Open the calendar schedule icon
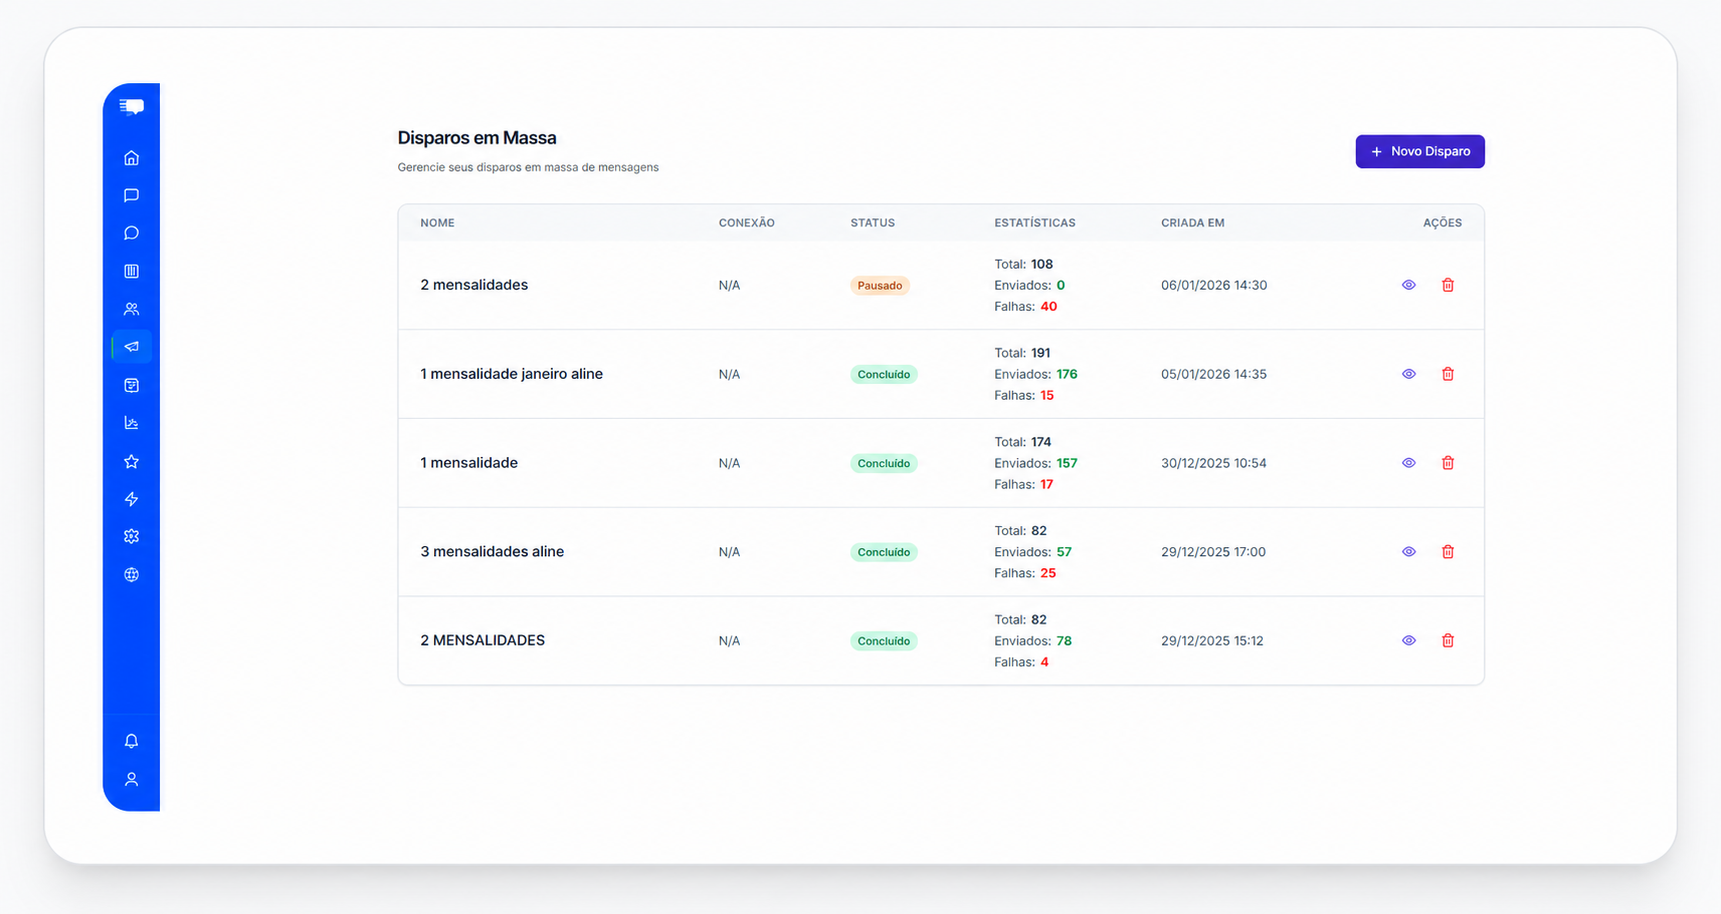This screenshot has height=914, width=1721. pos(131,385)
